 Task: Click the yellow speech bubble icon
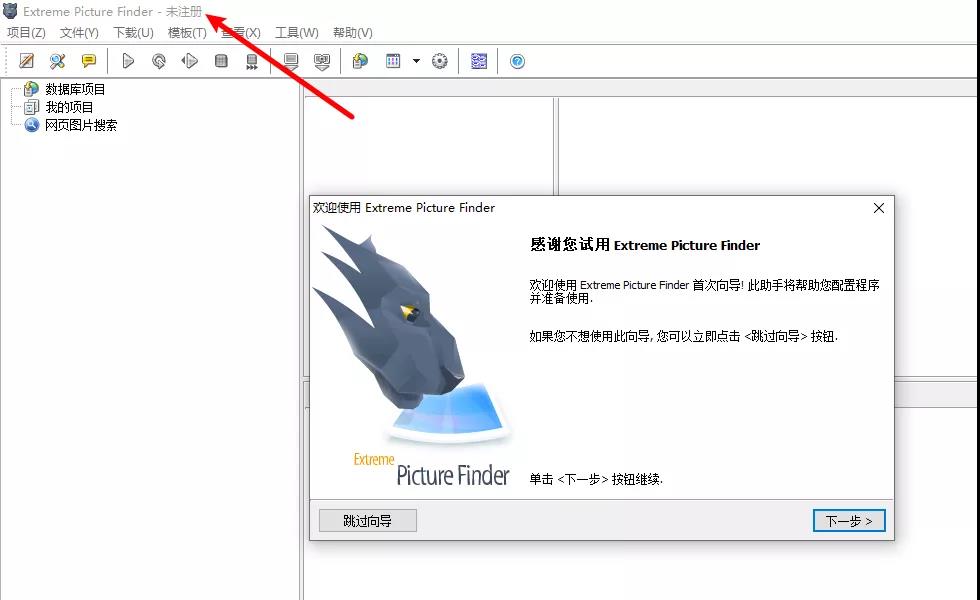(89, 61)
